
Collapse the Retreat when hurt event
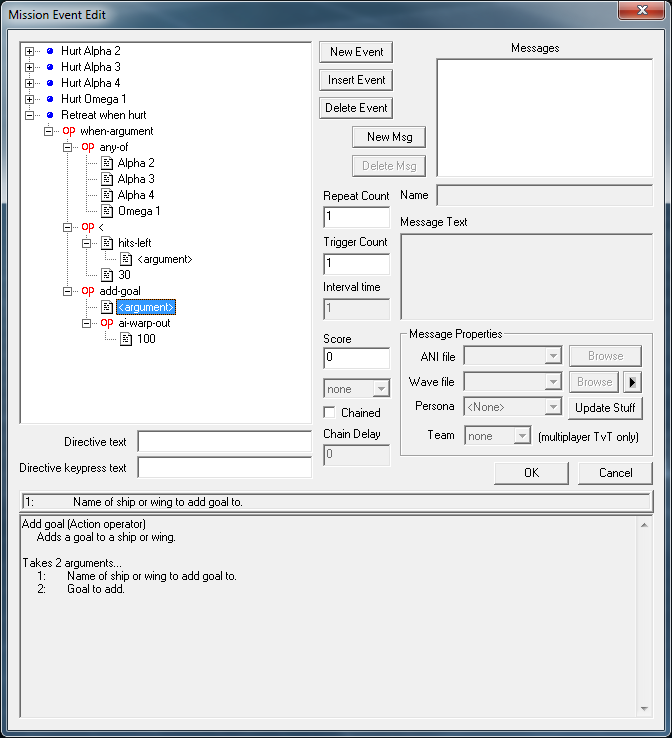pos(30,115)
